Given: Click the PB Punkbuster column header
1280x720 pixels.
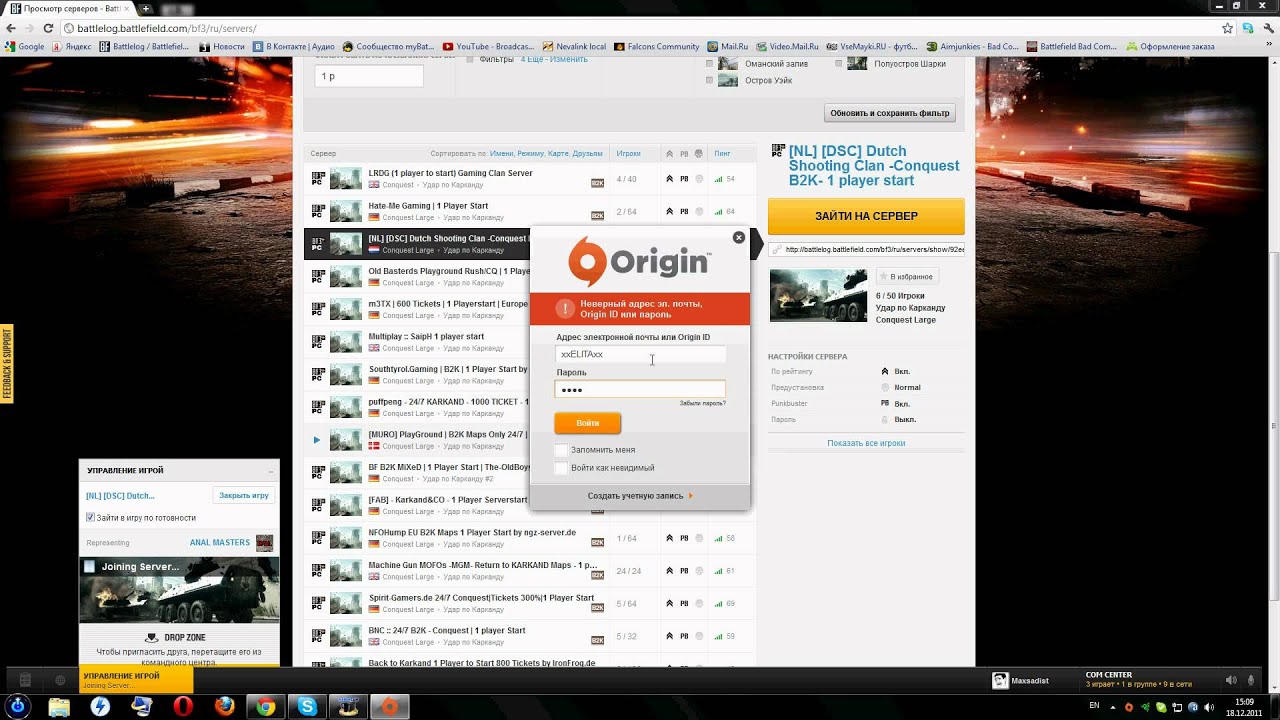Looking at the screenshot, I should pyautogui.click(x=684, y=154).
